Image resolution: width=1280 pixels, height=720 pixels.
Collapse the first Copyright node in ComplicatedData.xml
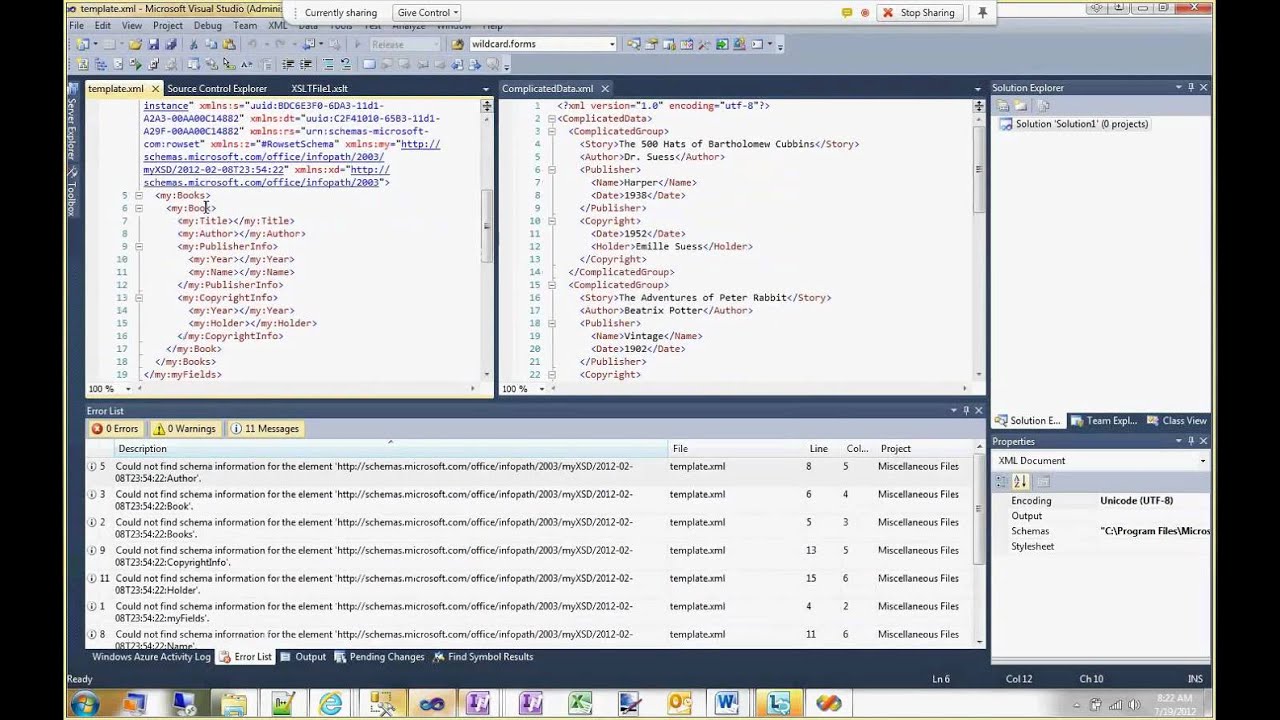pos(551,220)
